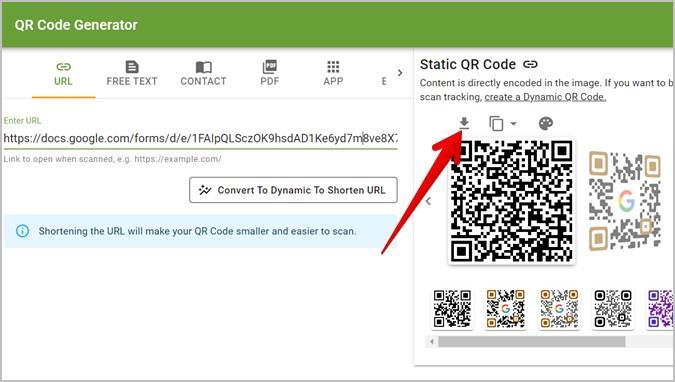
Task: Click the horizontal thumbnail scrollbar
Action: pos(532,342)
